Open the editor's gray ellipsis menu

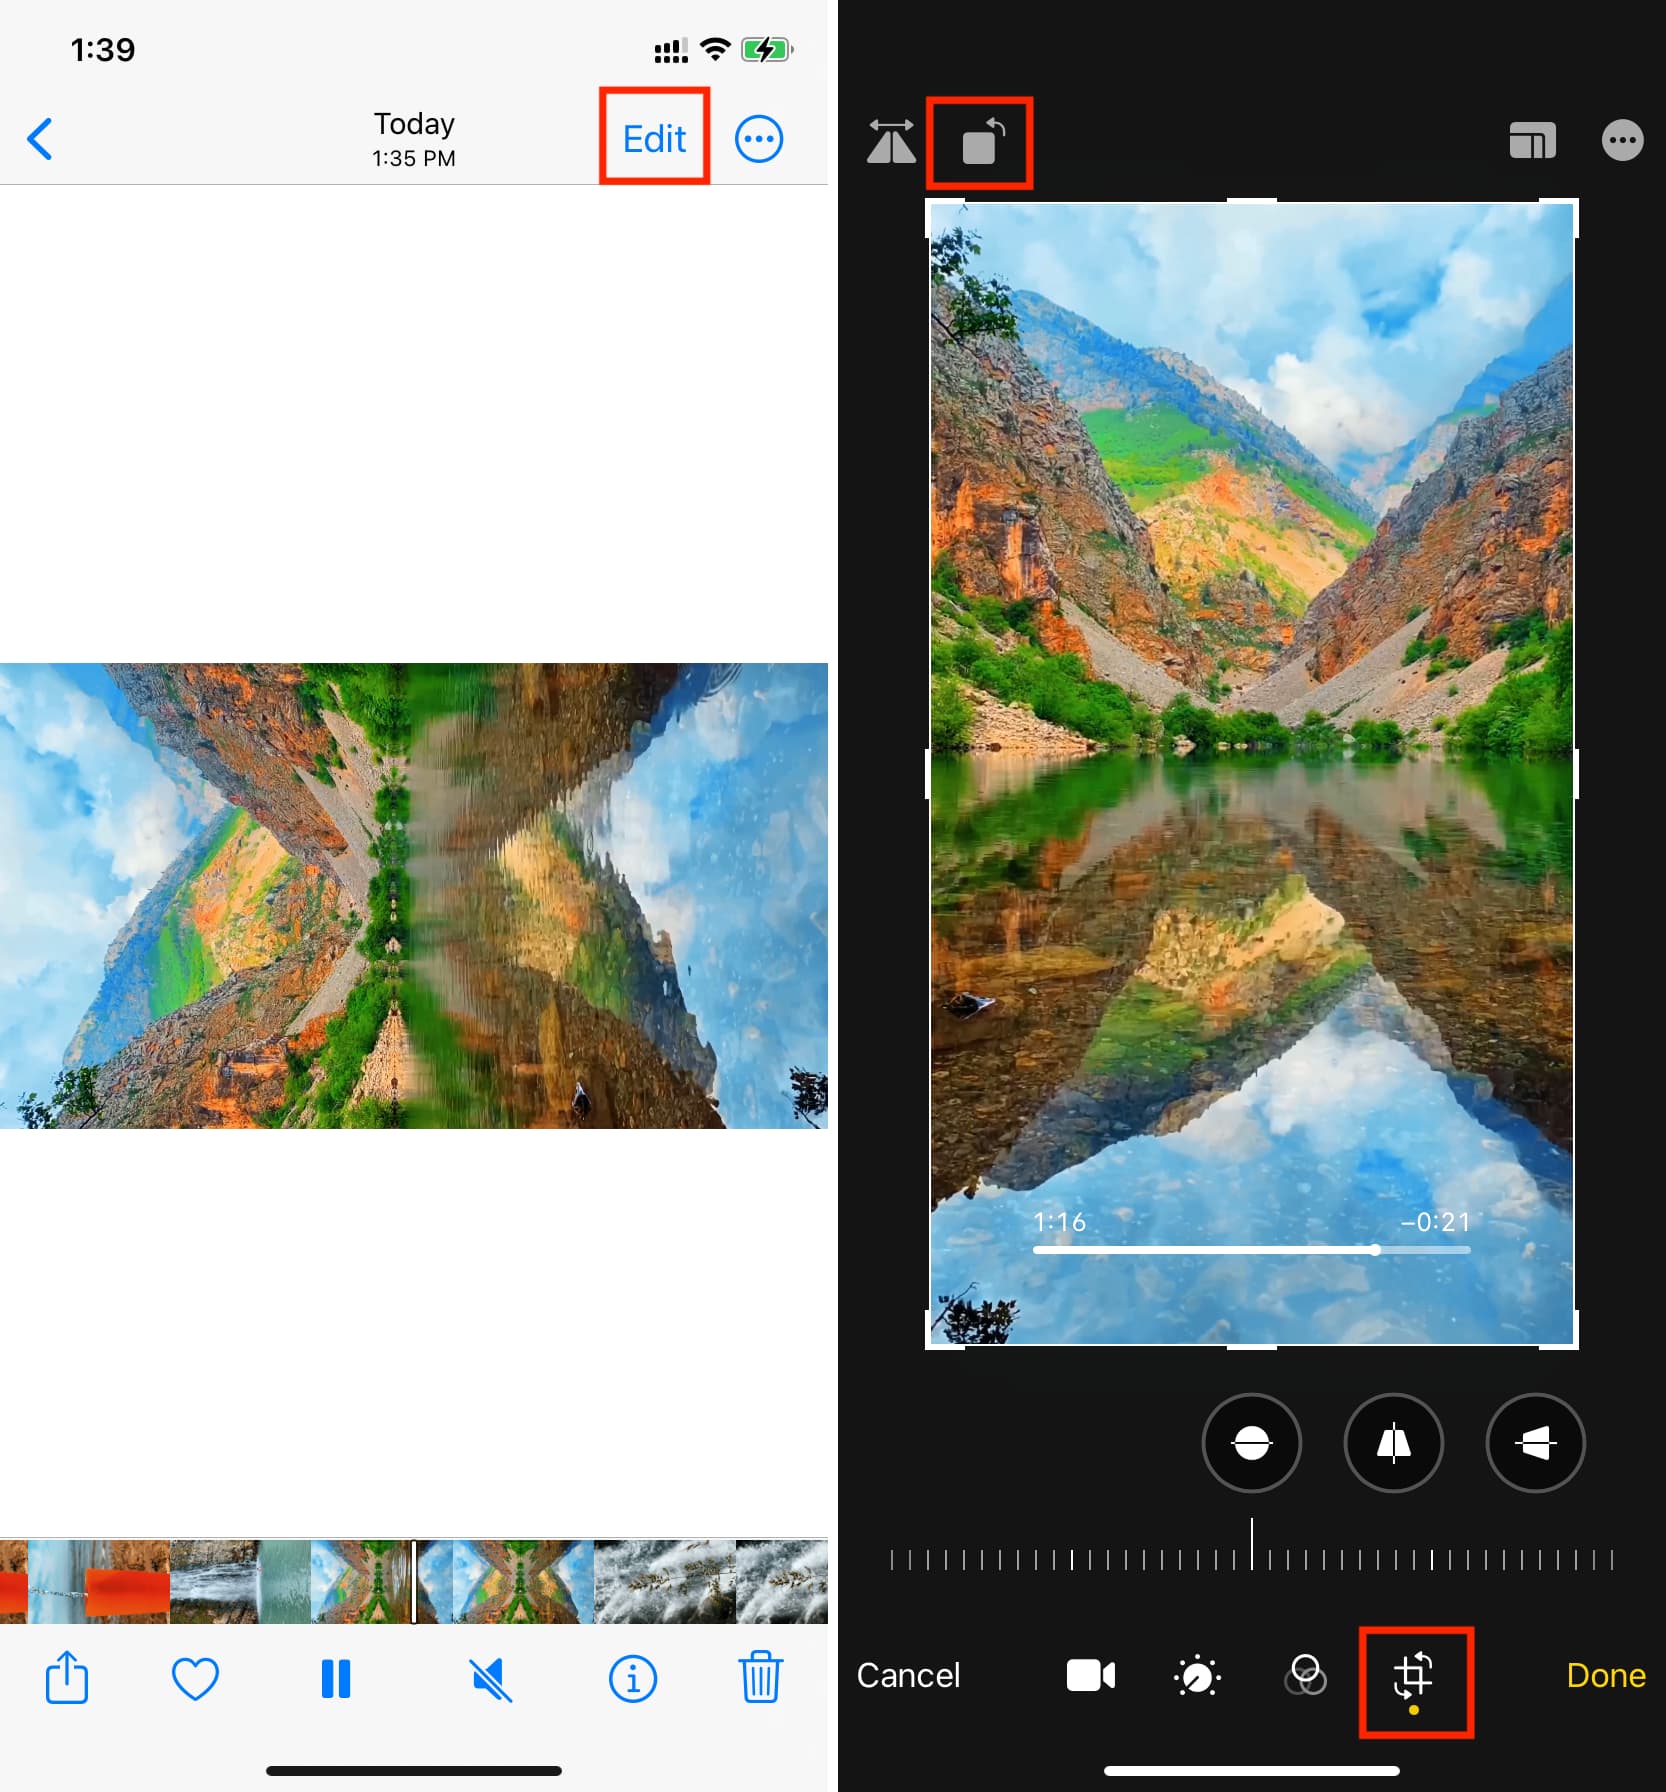pos(1622,140)
